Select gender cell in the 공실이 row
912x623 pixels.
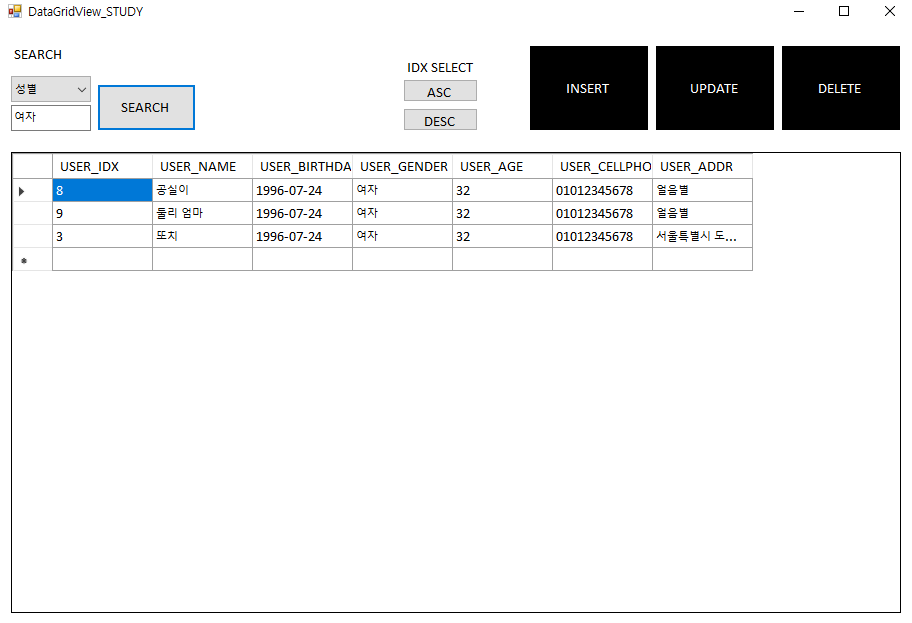tap(402, 190)
